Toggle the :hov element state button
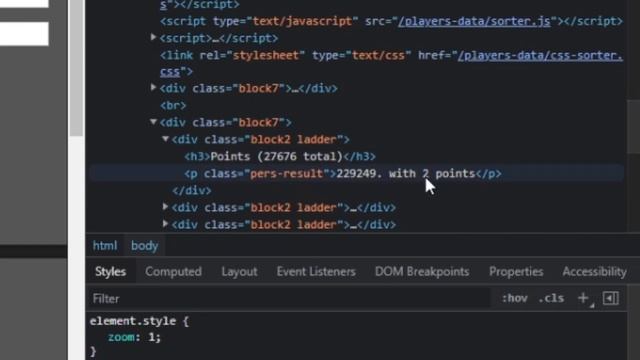The image size is (640, 360). (515, 298)
